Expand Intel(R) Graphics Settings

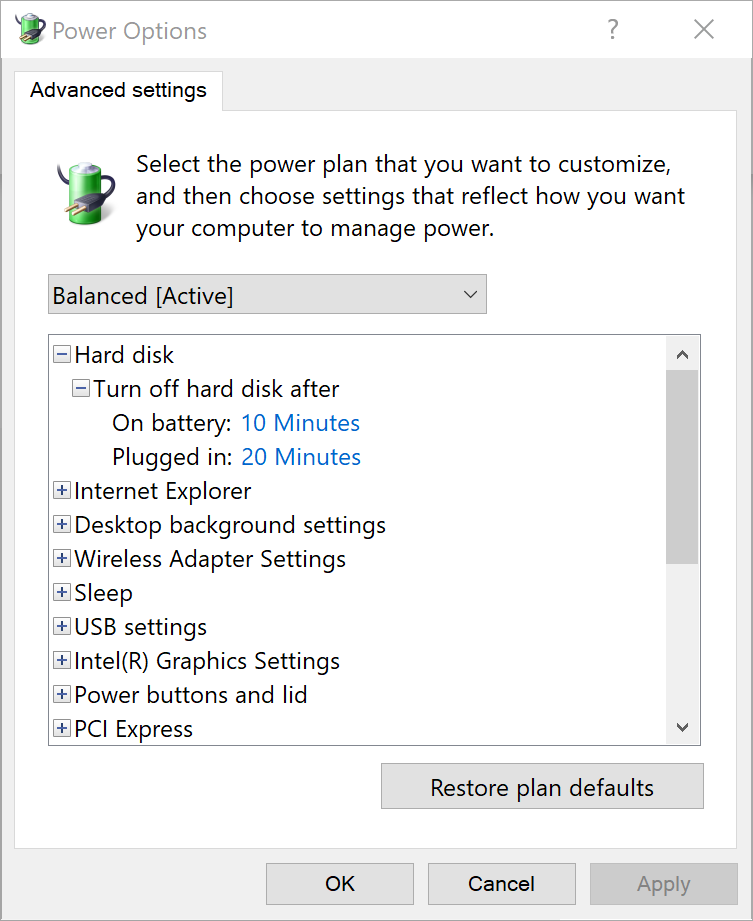[x=62, y=661]
